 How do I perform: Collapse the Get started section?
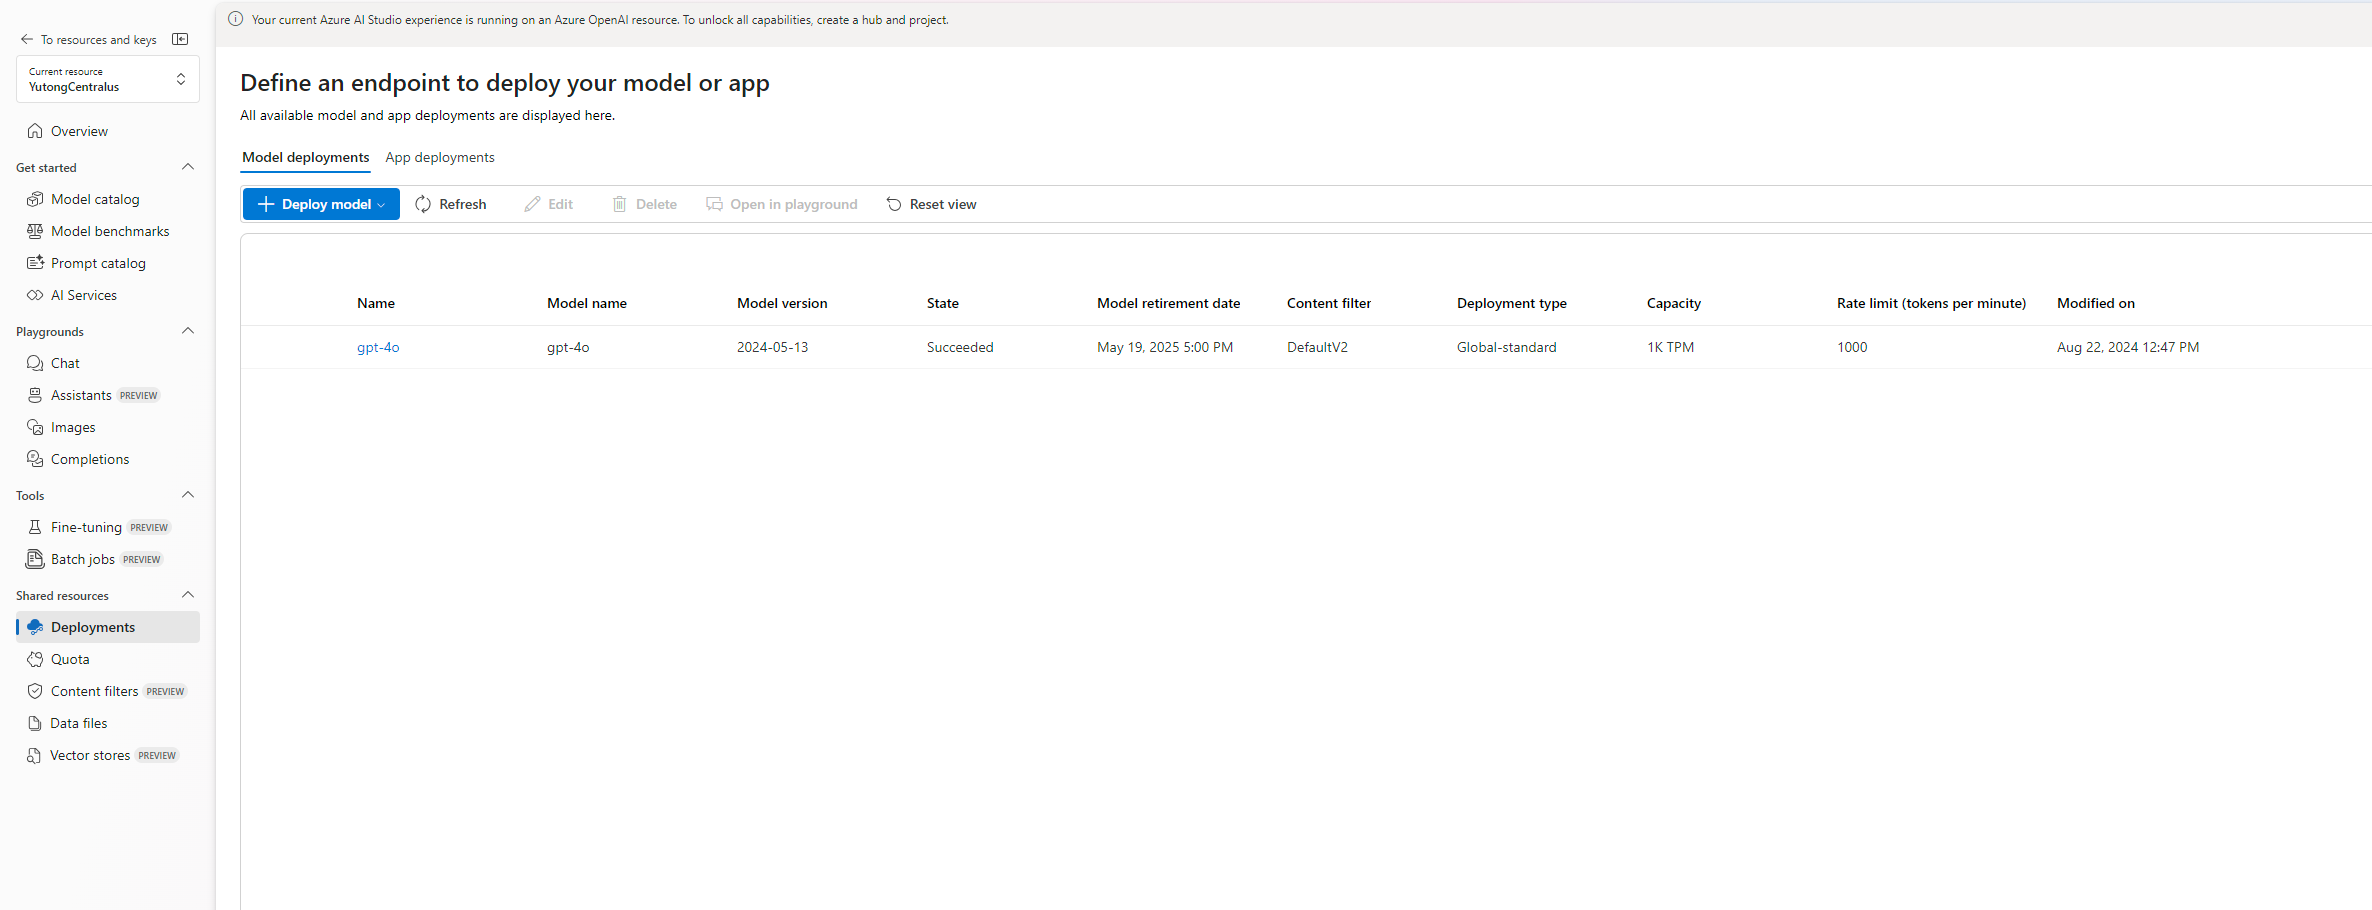[x=188, y=167]
